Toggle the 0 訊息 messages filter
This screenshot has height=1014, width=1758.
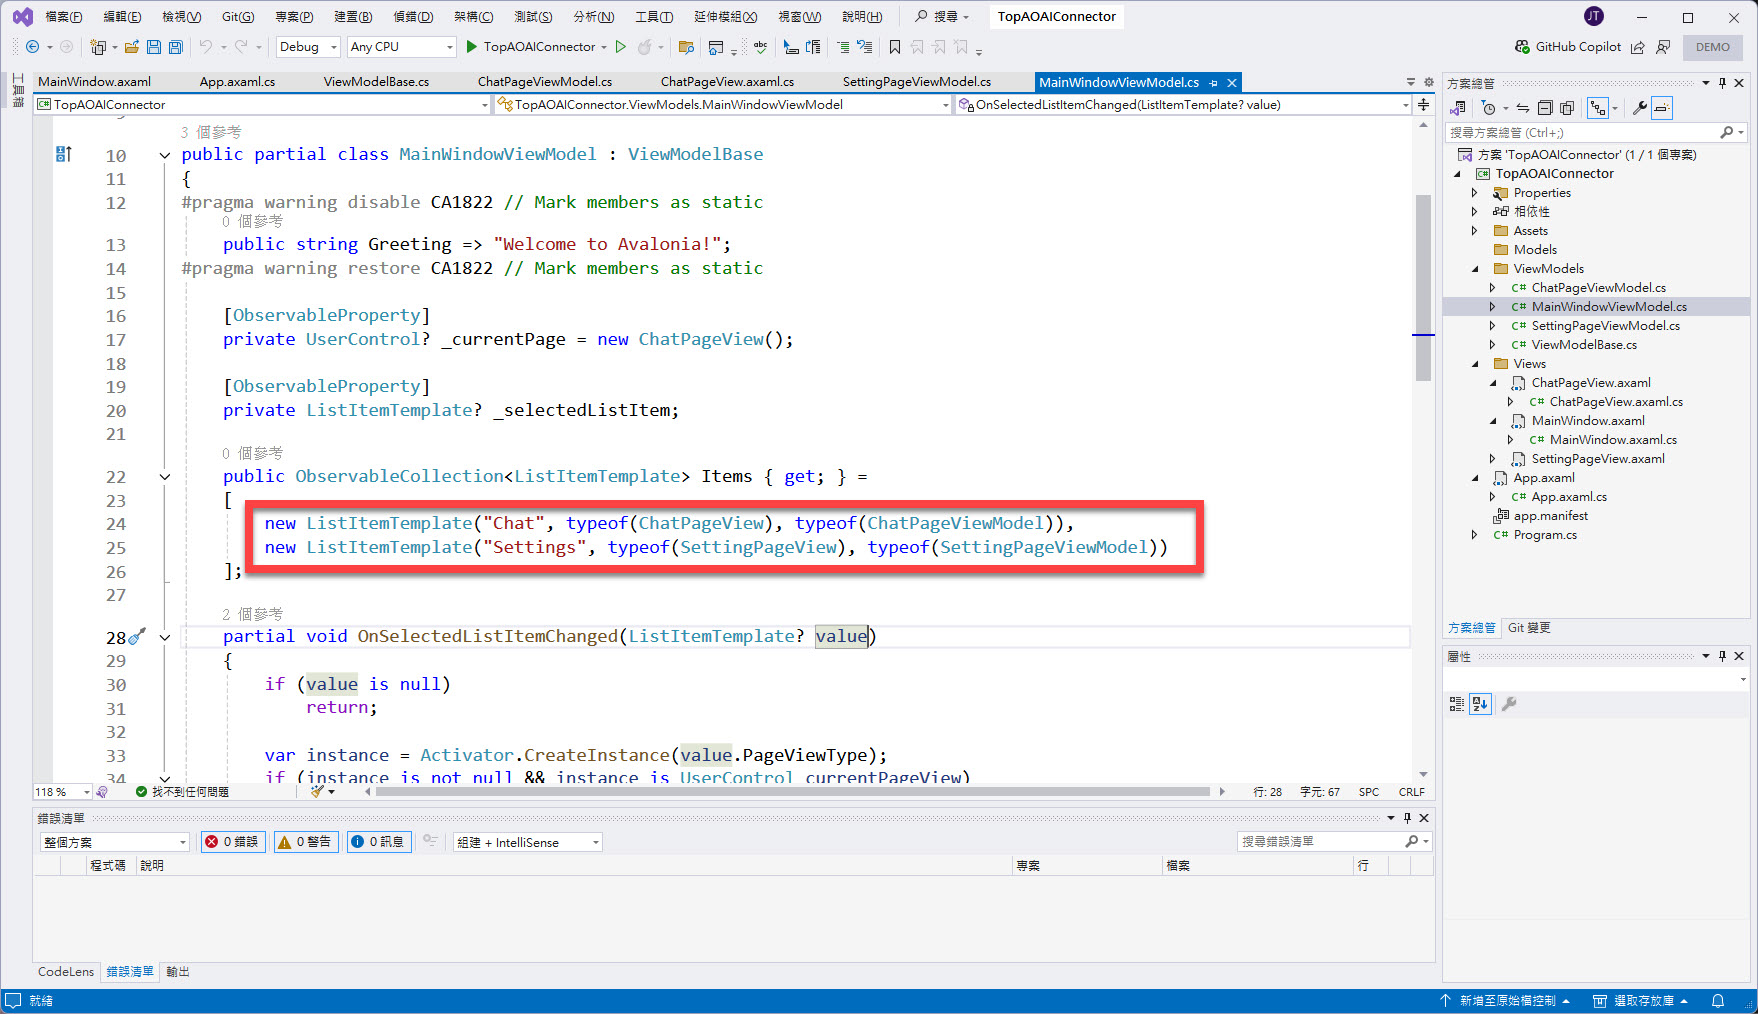coord(378,842)
